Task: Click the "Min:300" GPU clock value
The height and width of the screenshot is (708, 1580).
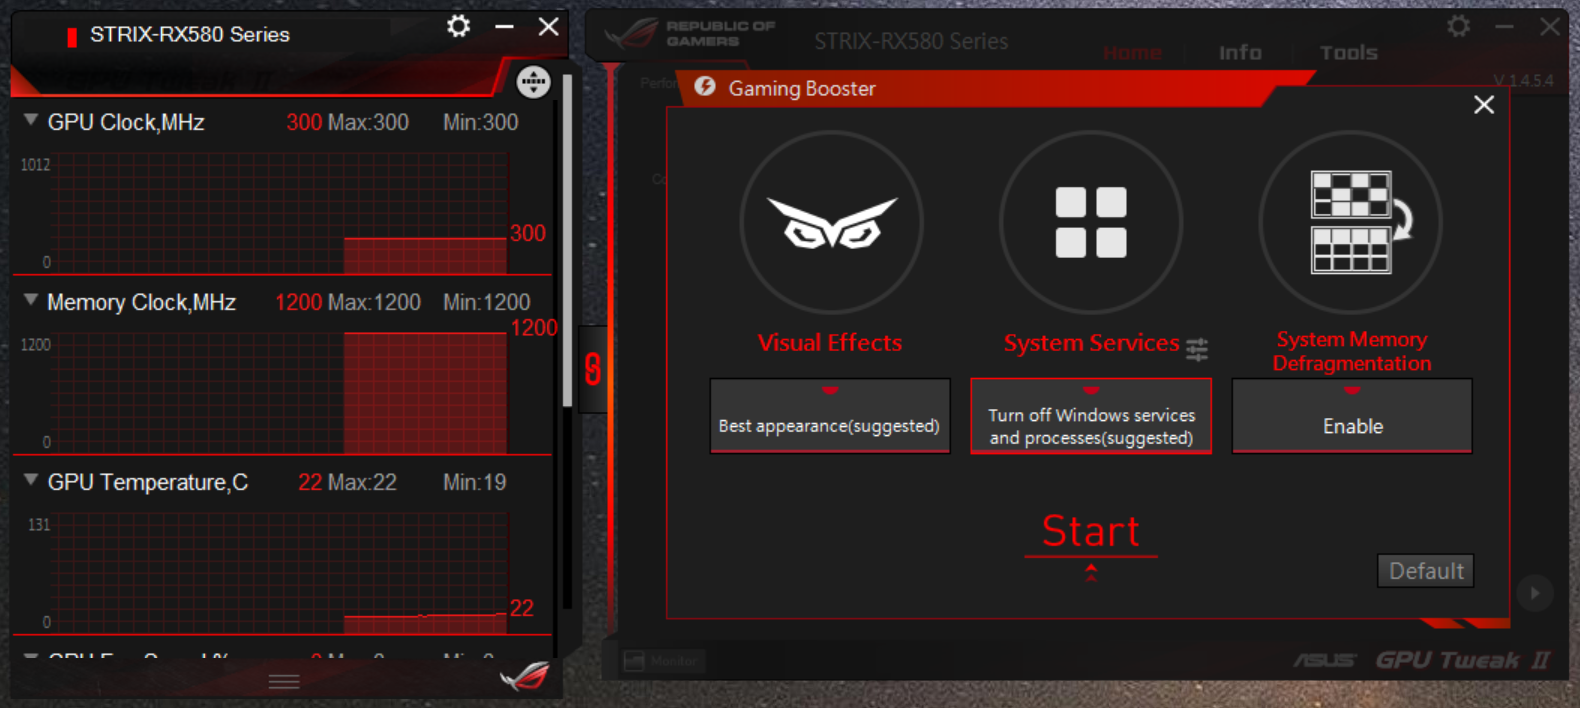Action: [x=481, y=122]
